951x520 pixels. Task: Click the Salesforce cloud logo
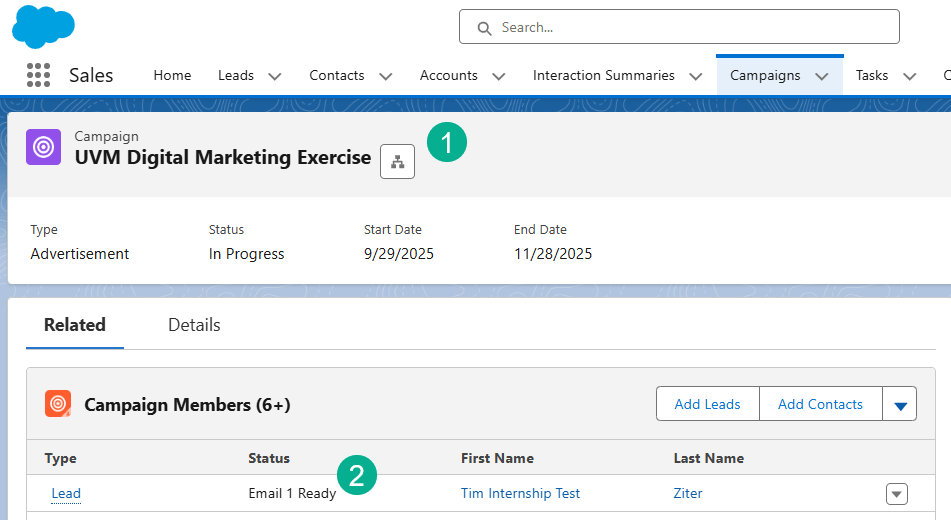(x=43, y=26)
